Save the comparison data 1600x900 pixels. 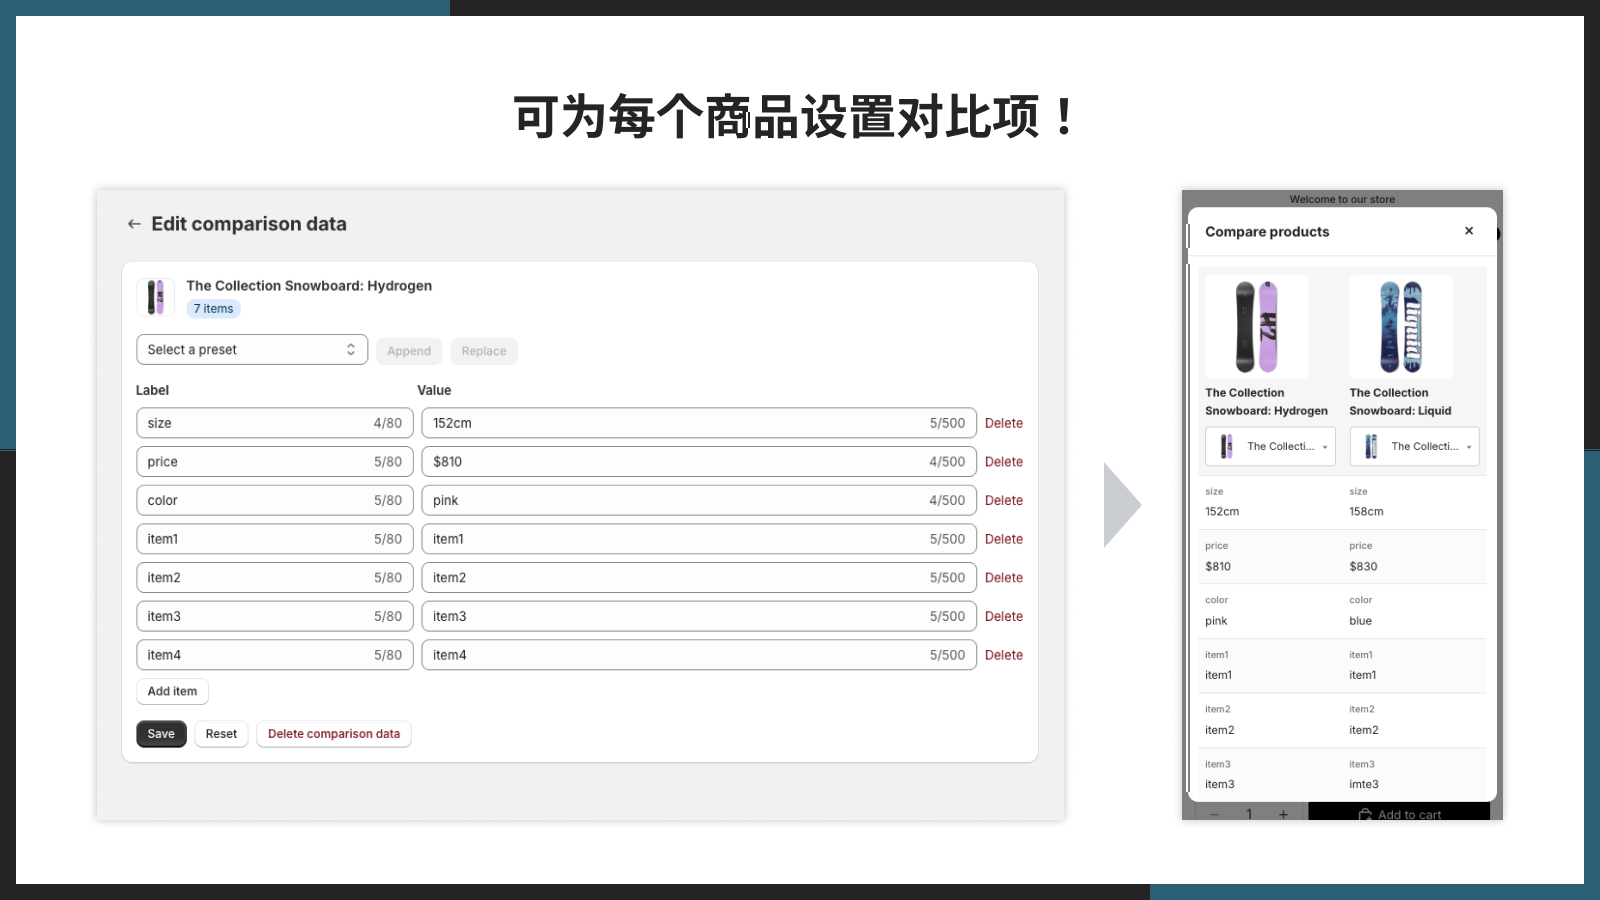pyautogui.click(x=161, y=734)
